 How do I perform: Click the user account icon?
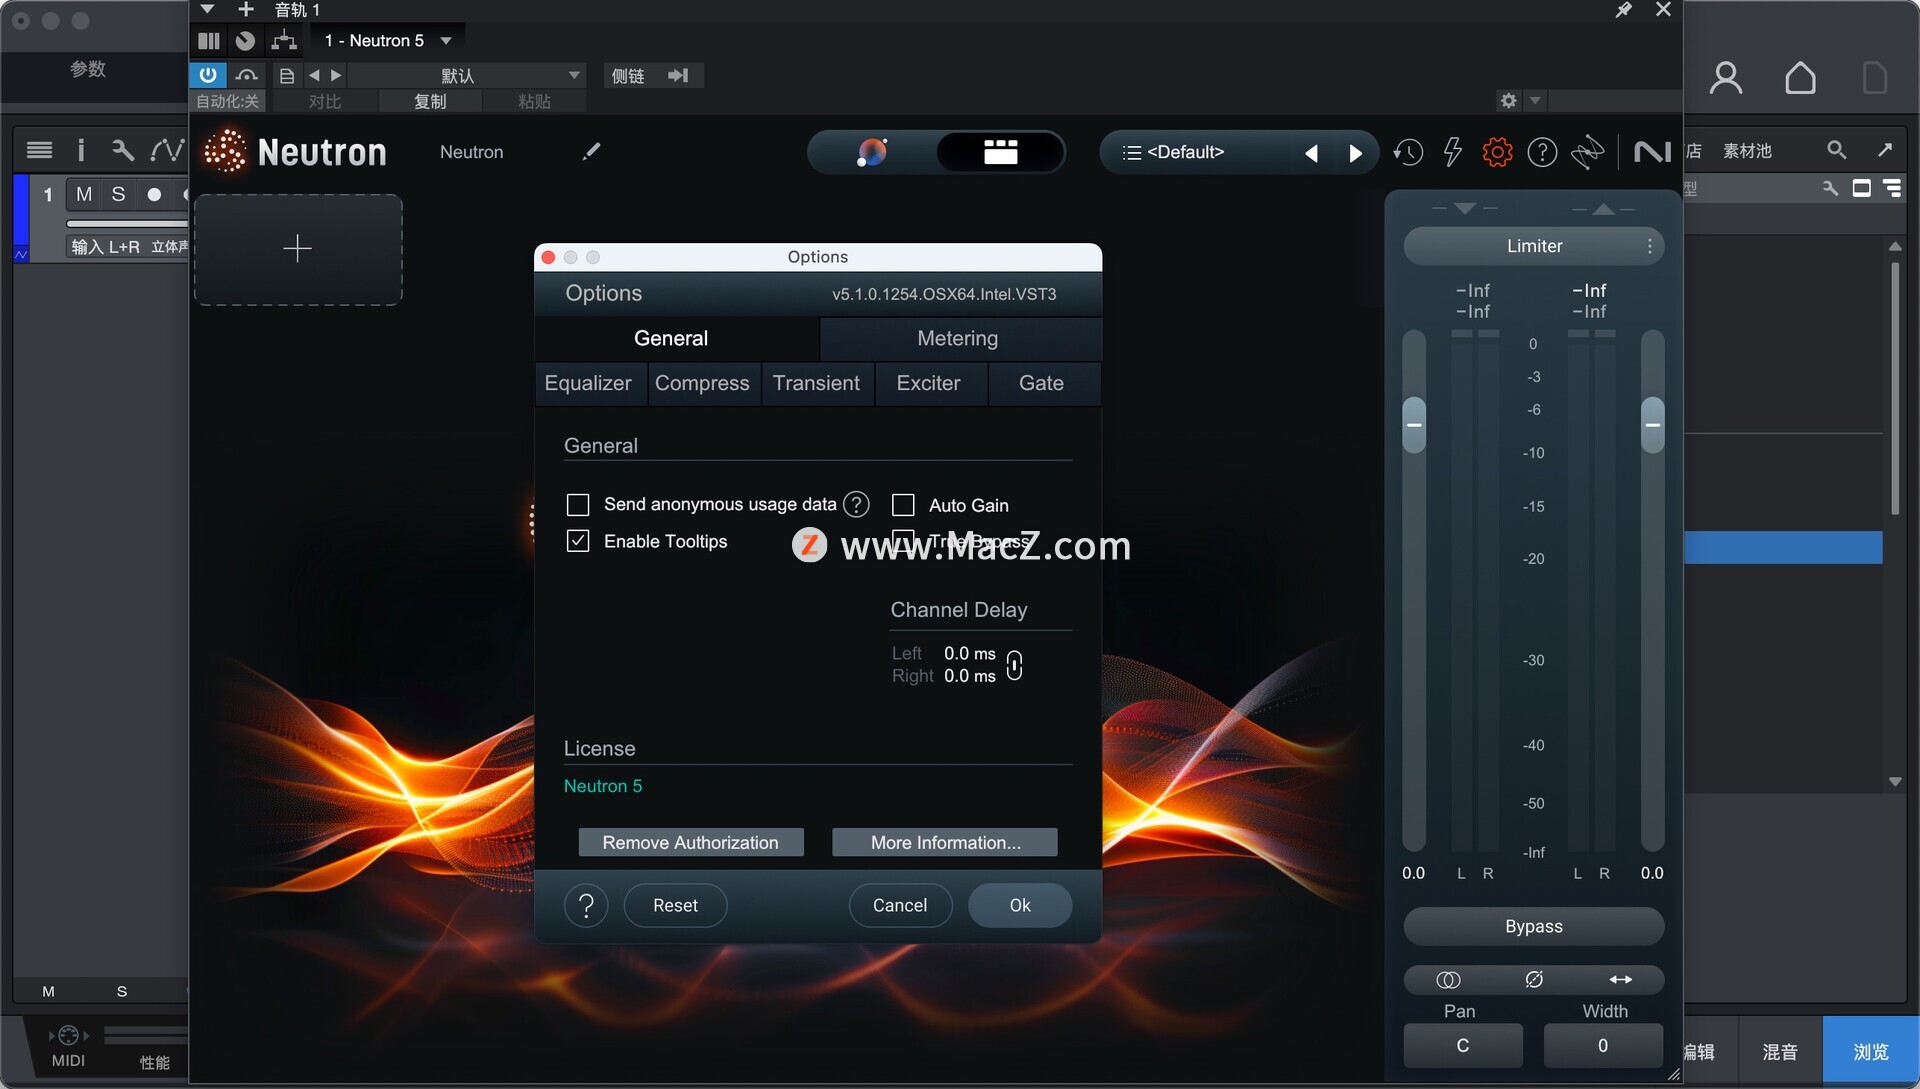pos(1726,77)
